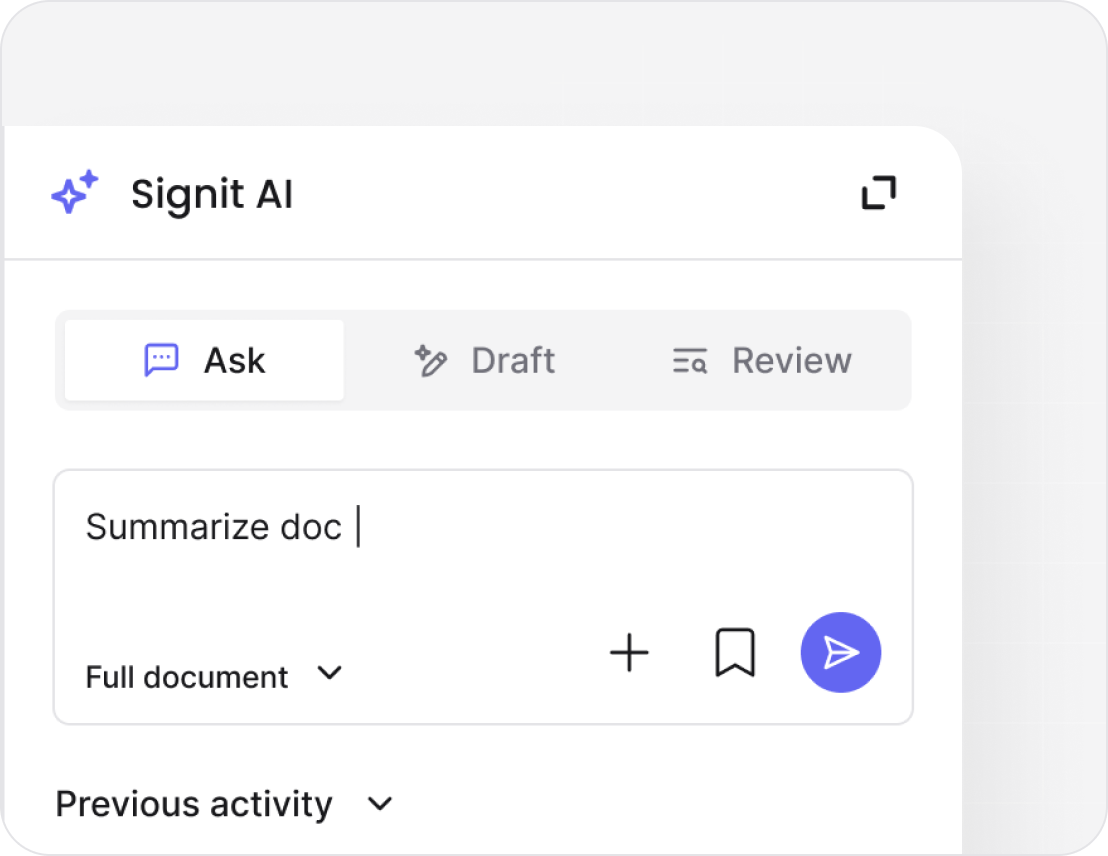Image resolution: width=1108 pixels, height=856 pixels.
Task: Click the Previous activity label
Action: pyautogui.click(x=194, y=804)
